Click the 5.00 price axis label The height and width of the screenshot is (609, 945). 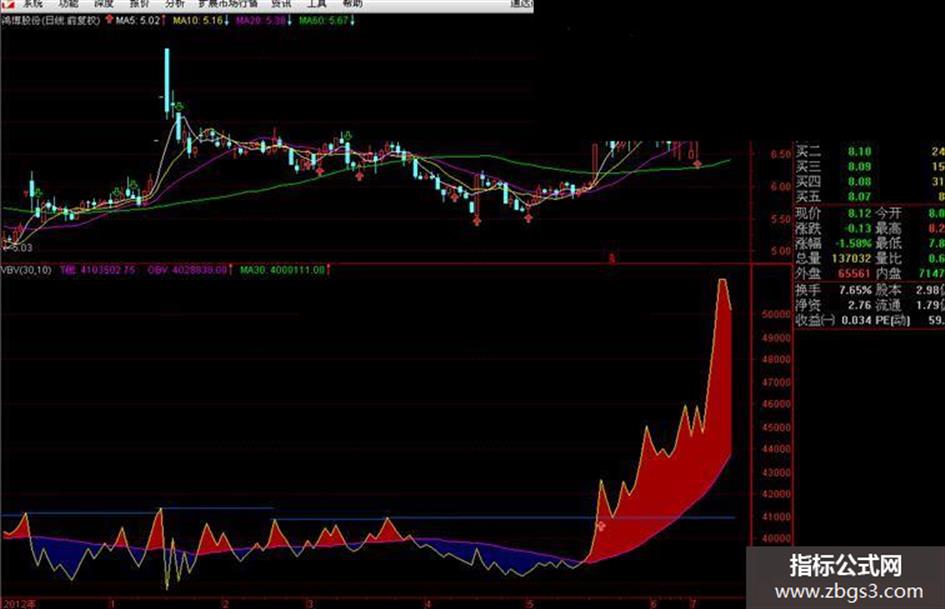point(781,251)
